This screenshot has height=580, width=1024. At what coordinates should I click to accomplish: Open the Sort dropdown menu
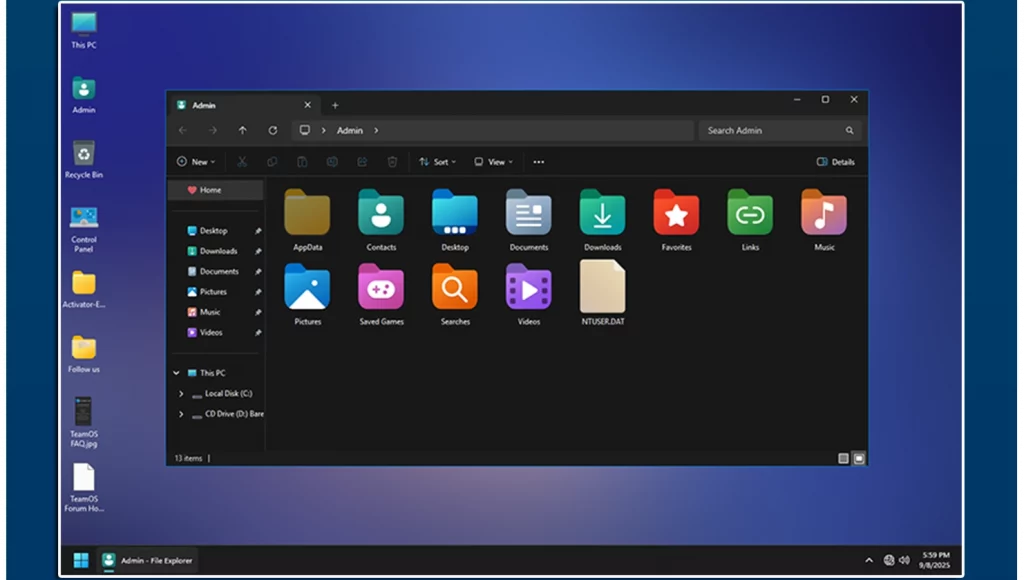(437, 162)
